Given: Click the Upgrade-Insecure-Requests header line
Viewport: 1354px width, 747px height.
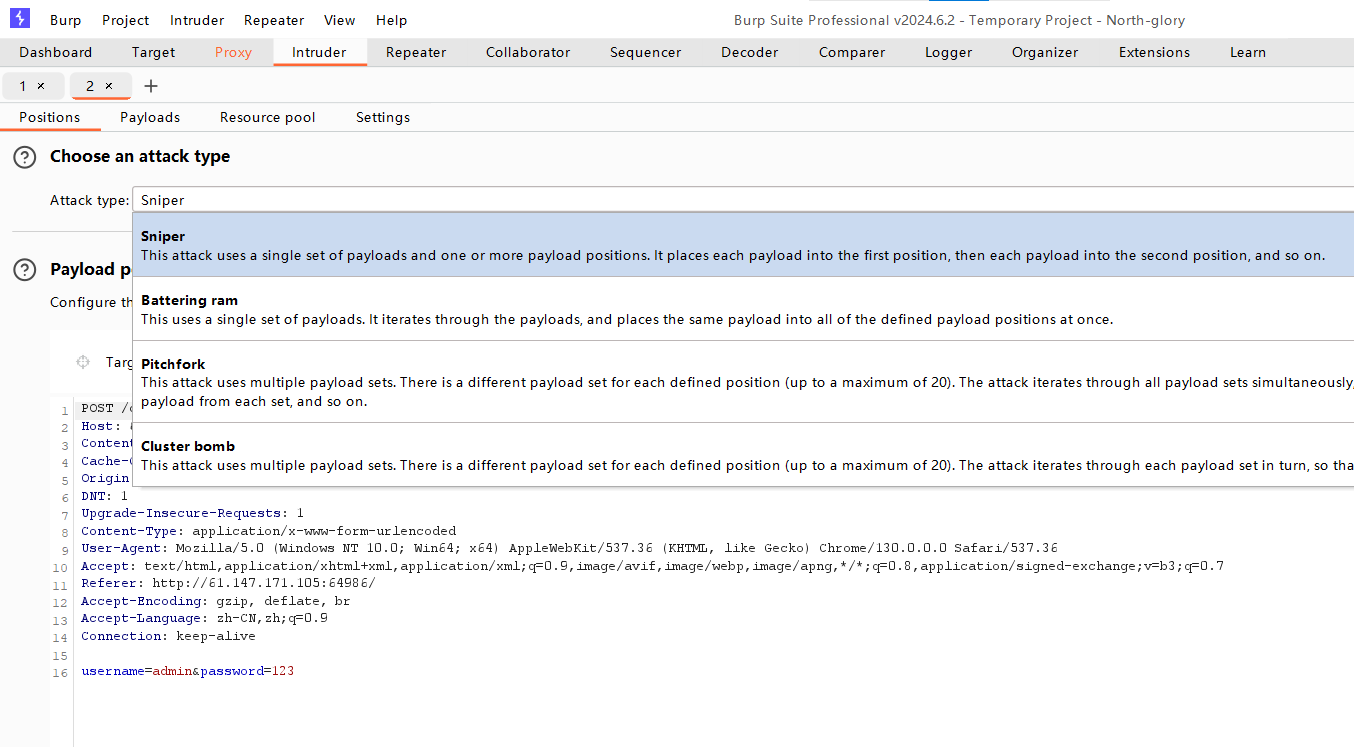Looking at the screenshot, I should 192,513.
